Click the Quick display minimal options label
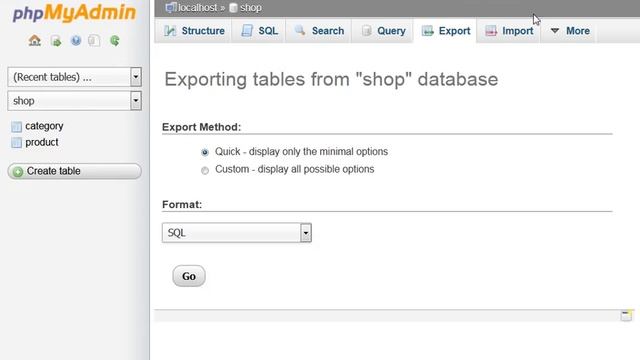 [301, 151]
